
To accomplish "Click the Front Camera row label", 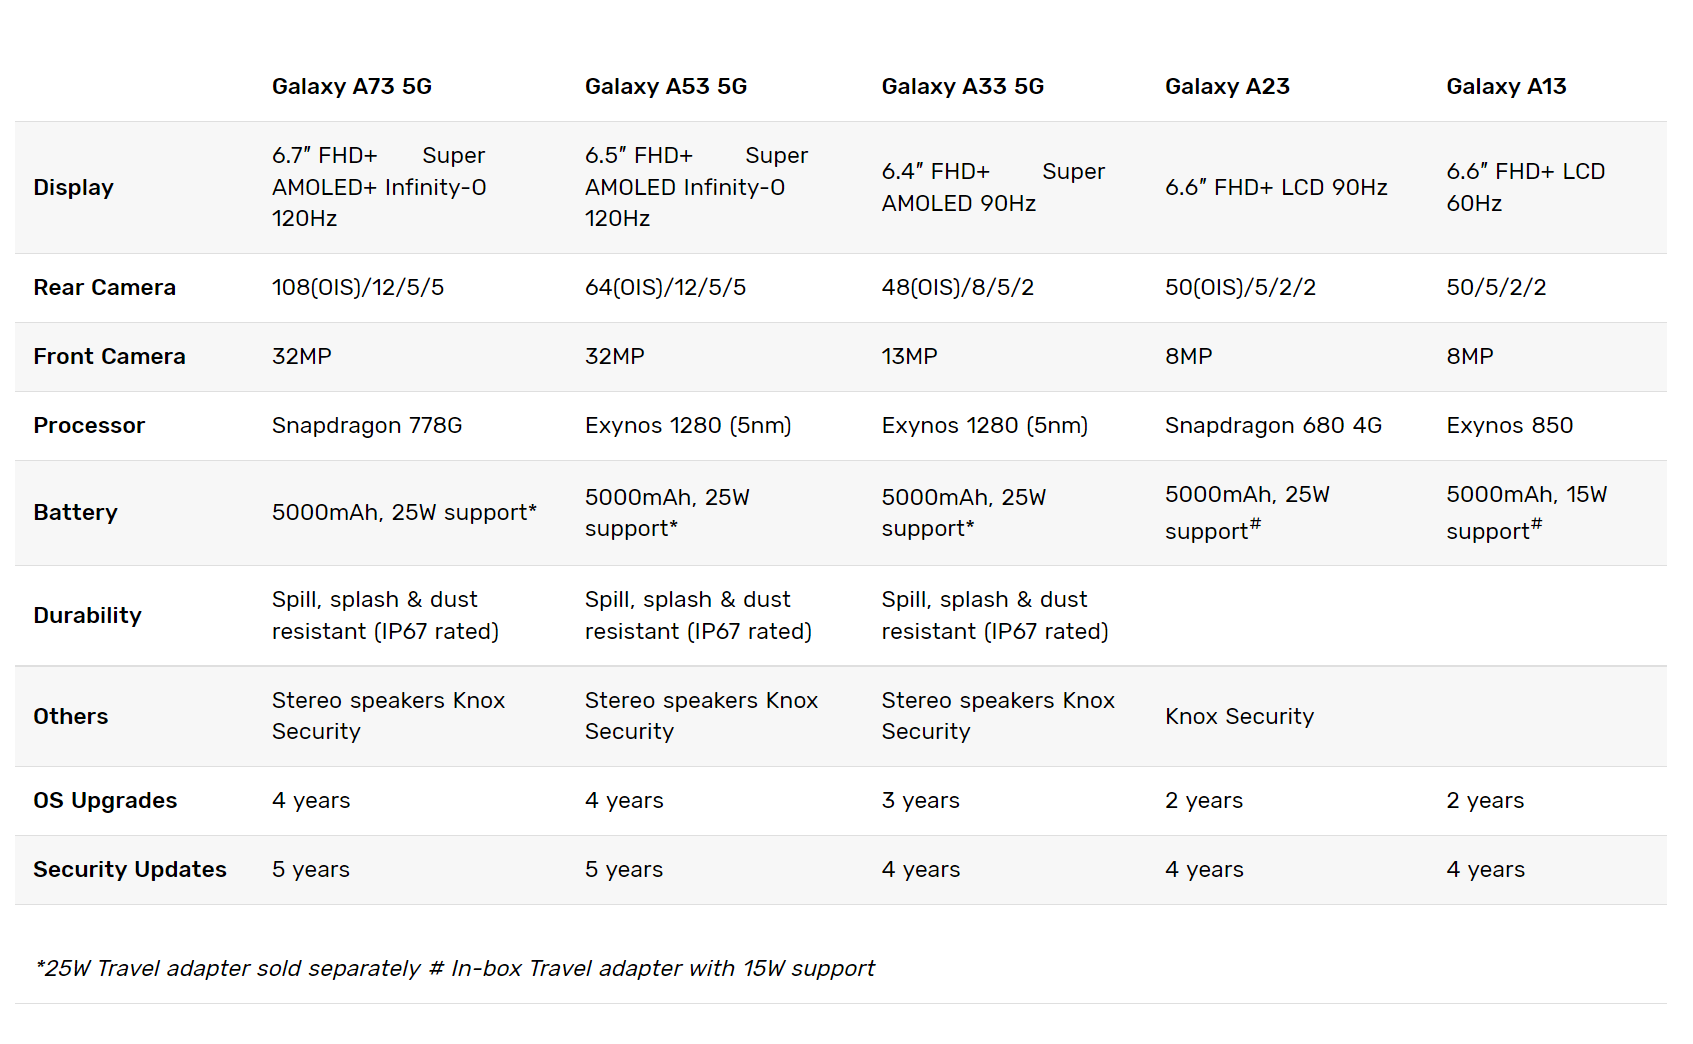I will (x=109, y=357).
